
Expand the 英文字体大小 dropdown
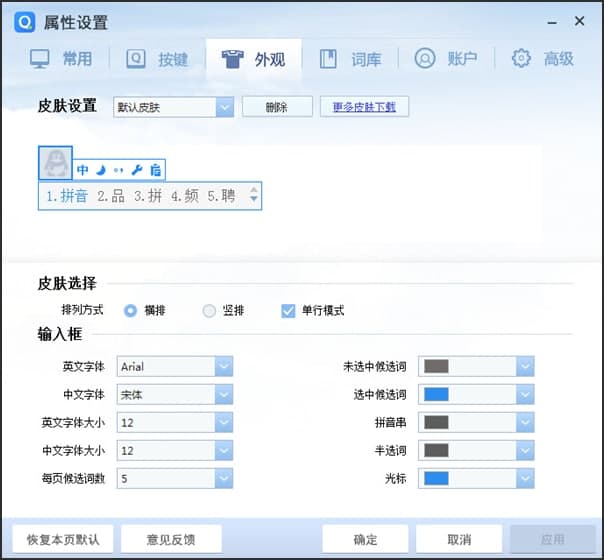click(x=224, y=423)
